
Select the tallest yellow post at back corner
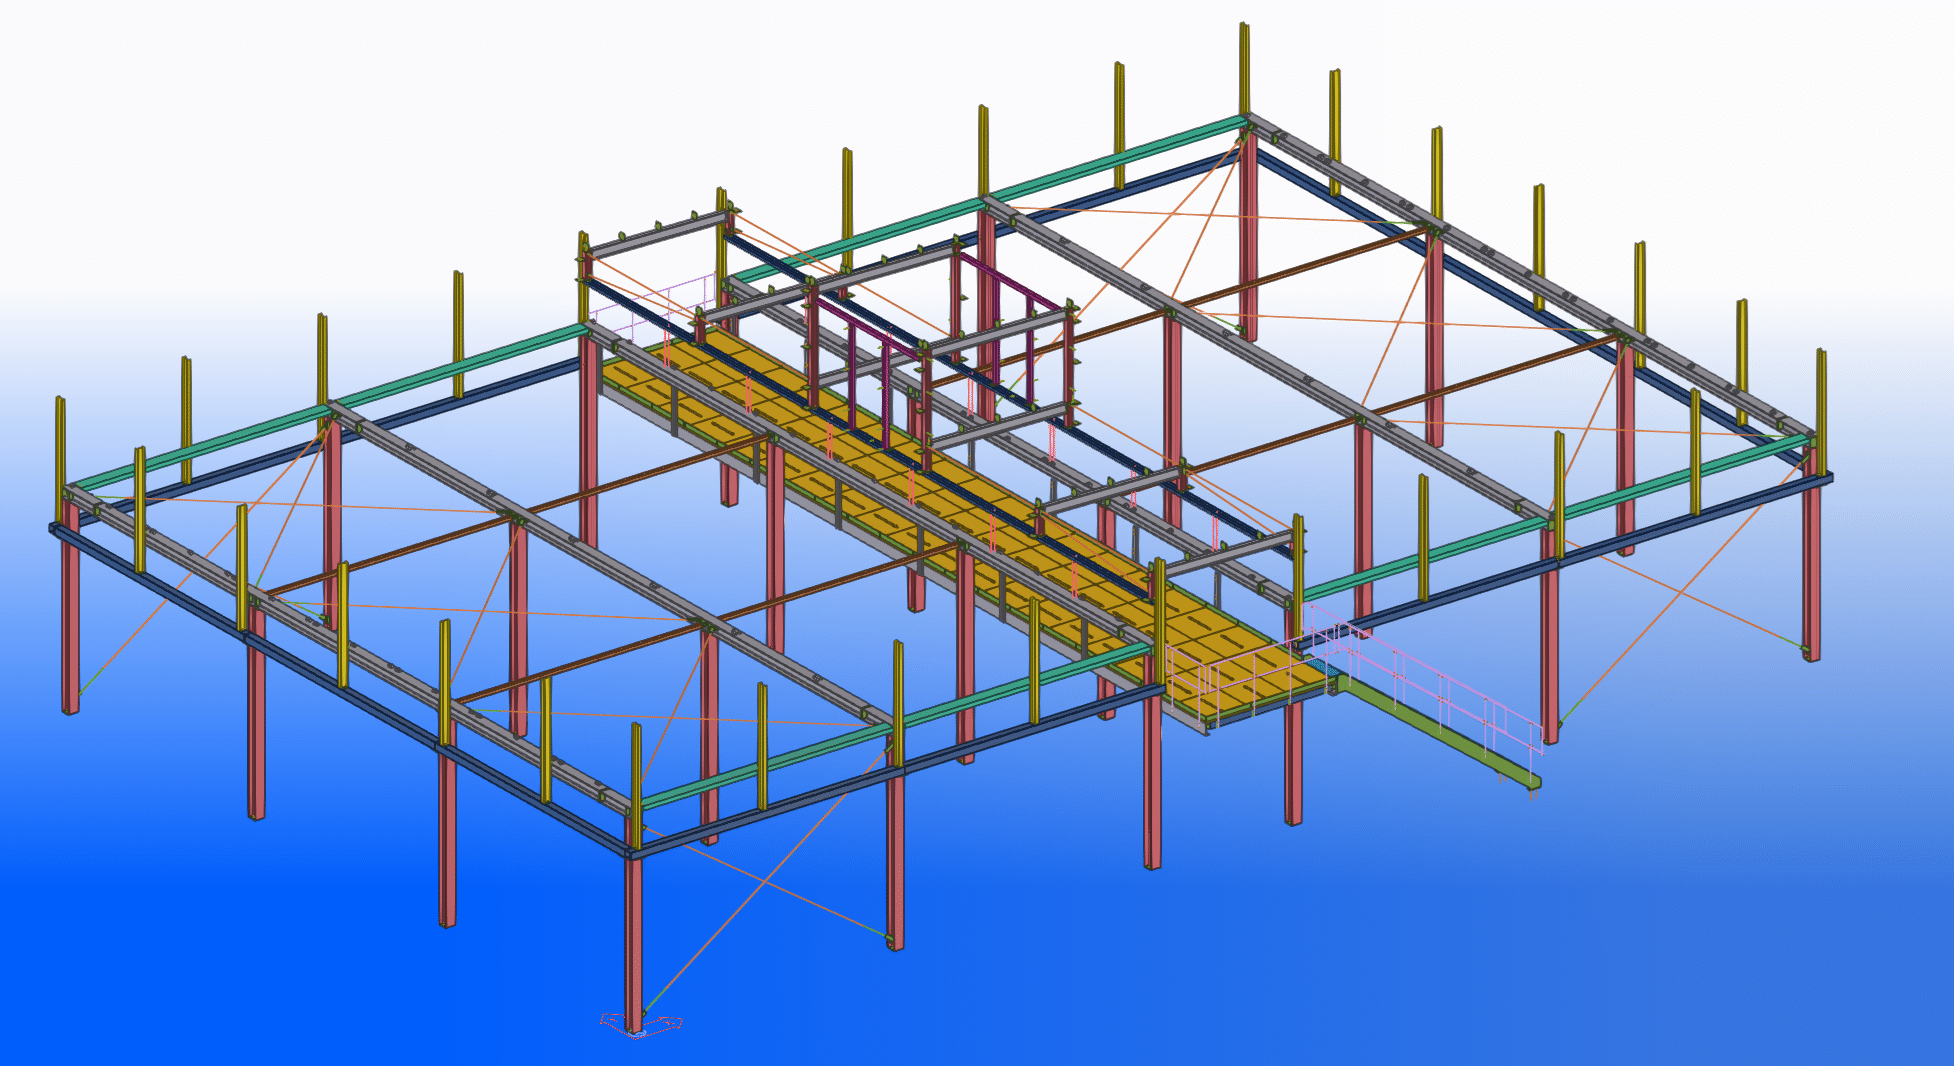pos(1244,68)
